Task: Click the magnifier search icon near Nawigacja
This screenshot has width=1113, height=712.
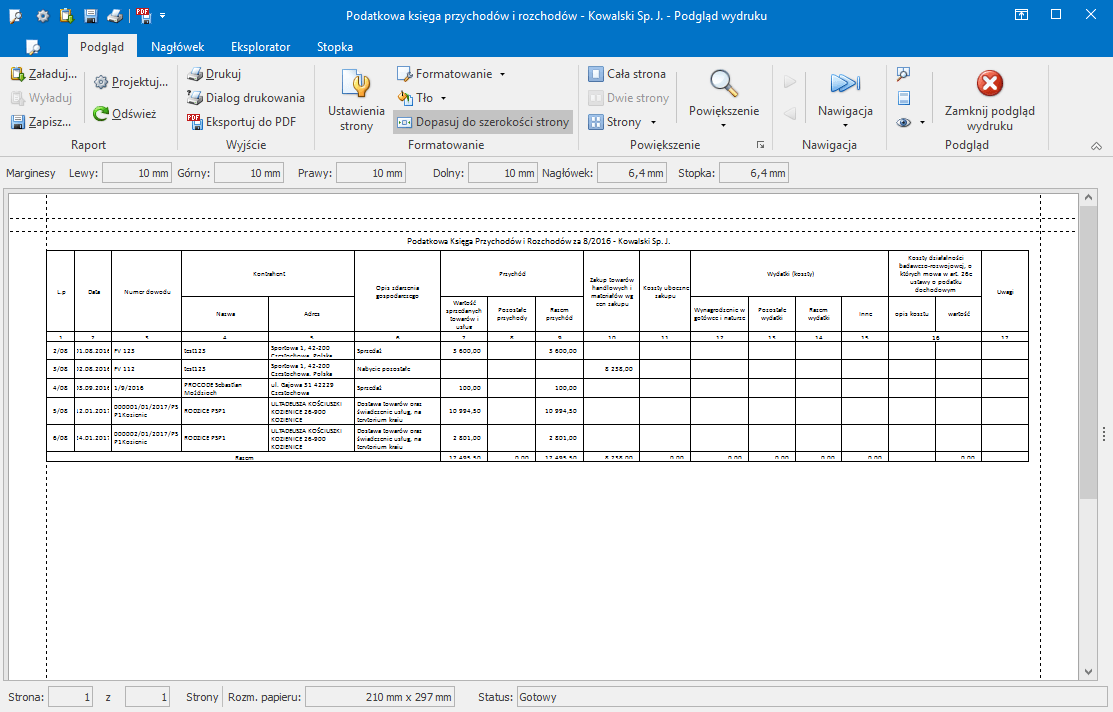Action: 903,74
